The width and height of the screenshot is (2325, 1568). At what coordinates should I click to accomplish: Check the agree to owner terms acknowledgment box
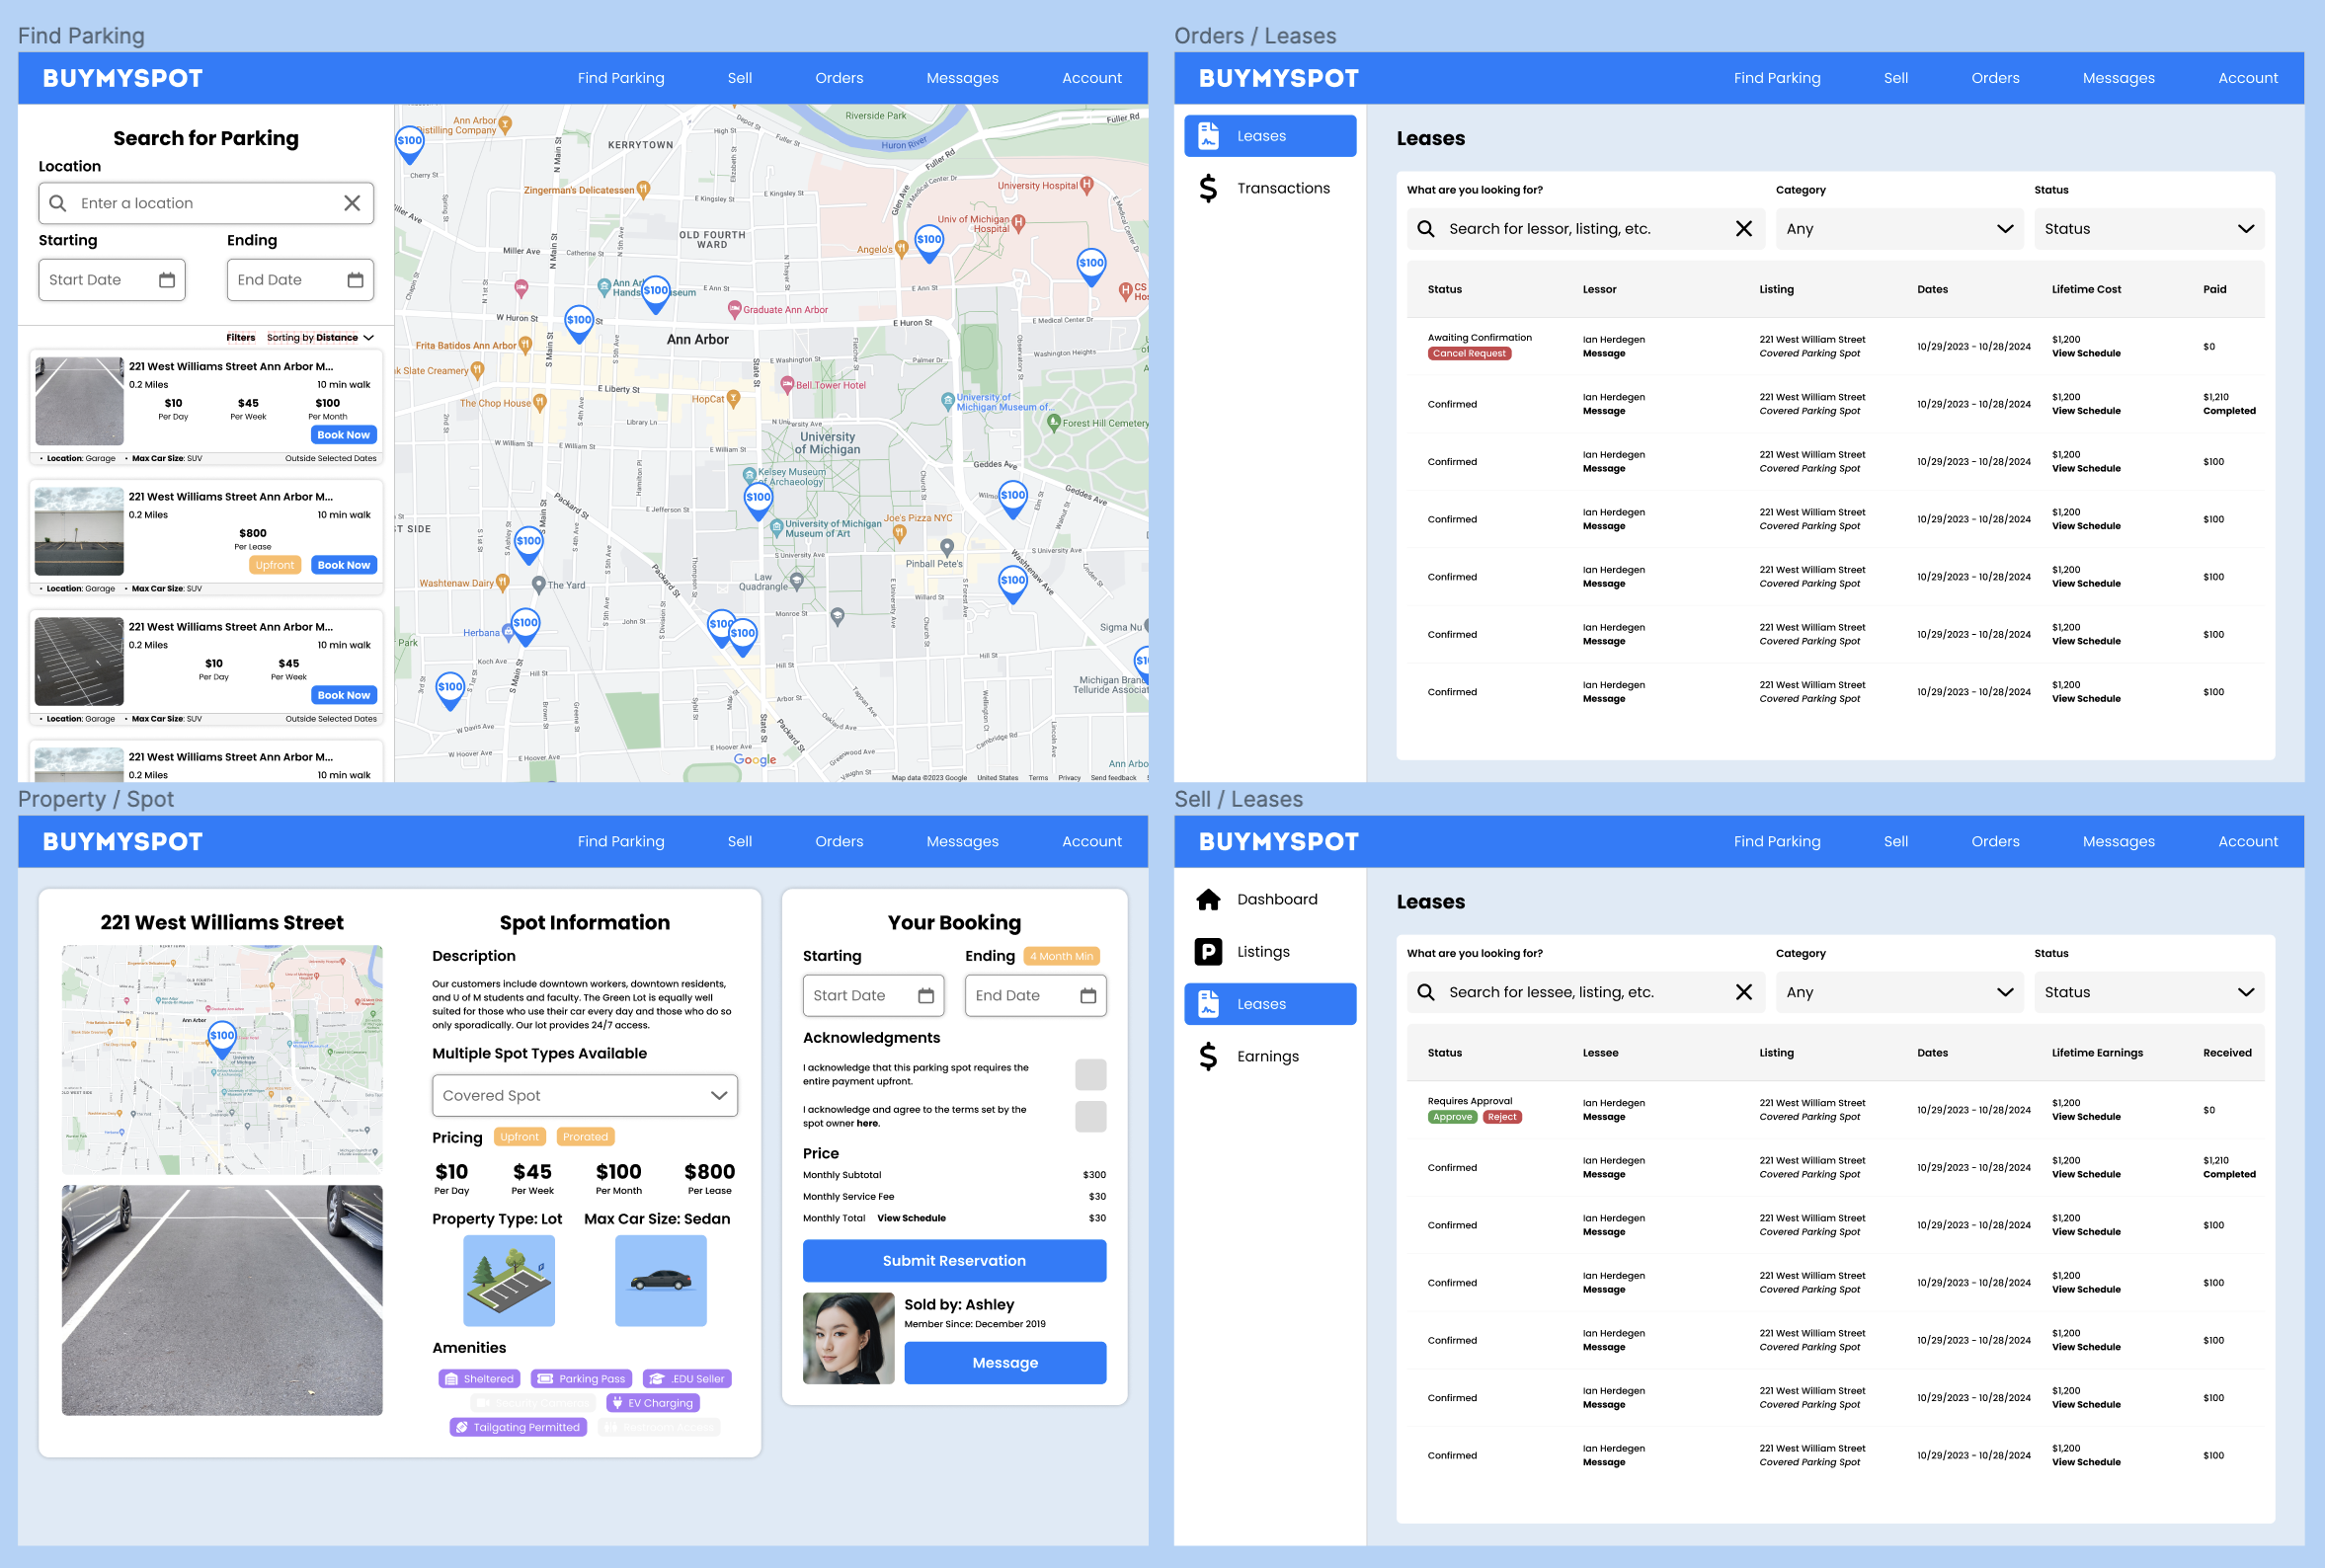click(x=1090, y=1116)
